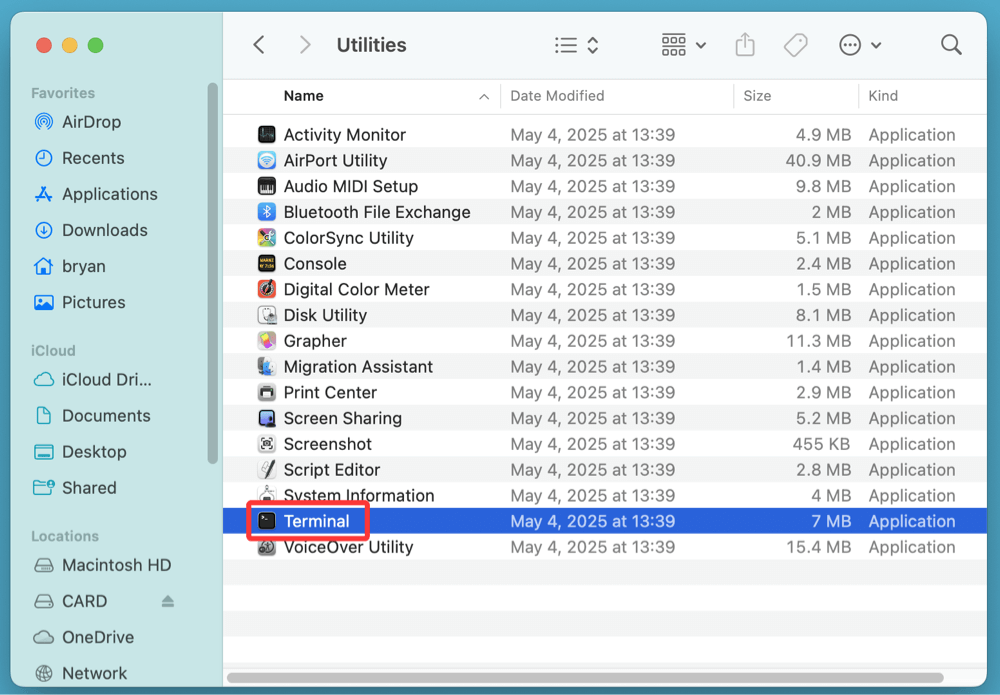Click the Back navigation arrow
This screenshot has width=1000, height=695.
pyautogui.click(x=258, y=44)
